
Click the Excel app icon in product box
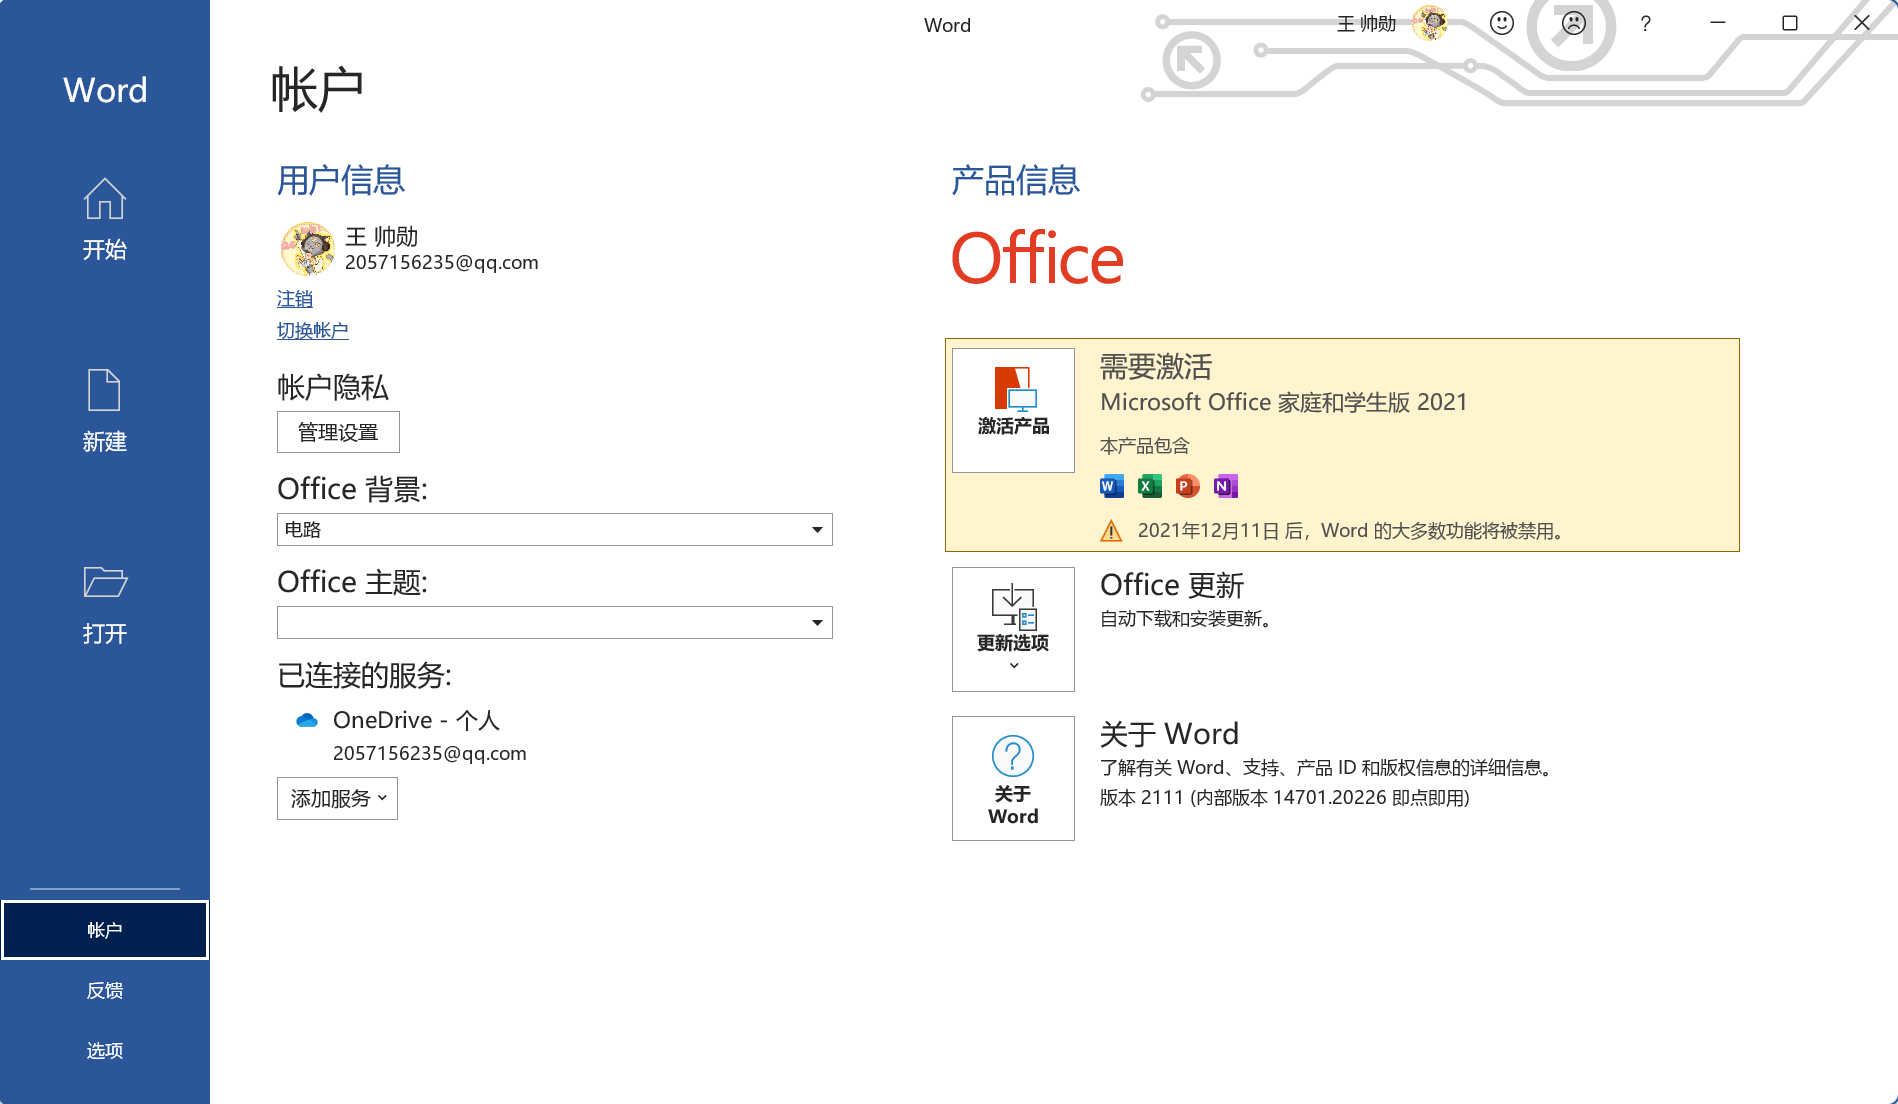click(1150, 486)
